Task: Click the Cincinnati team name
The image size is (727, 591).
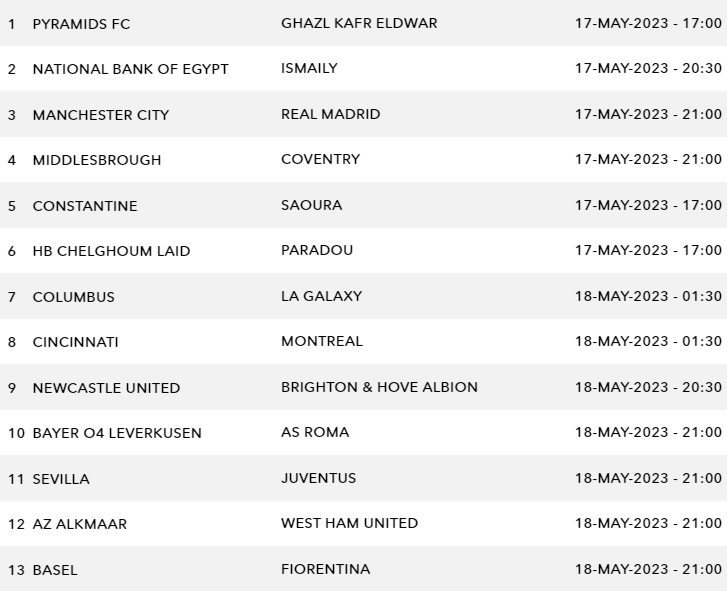Action: pyautogui.click(x=75, y=342)
